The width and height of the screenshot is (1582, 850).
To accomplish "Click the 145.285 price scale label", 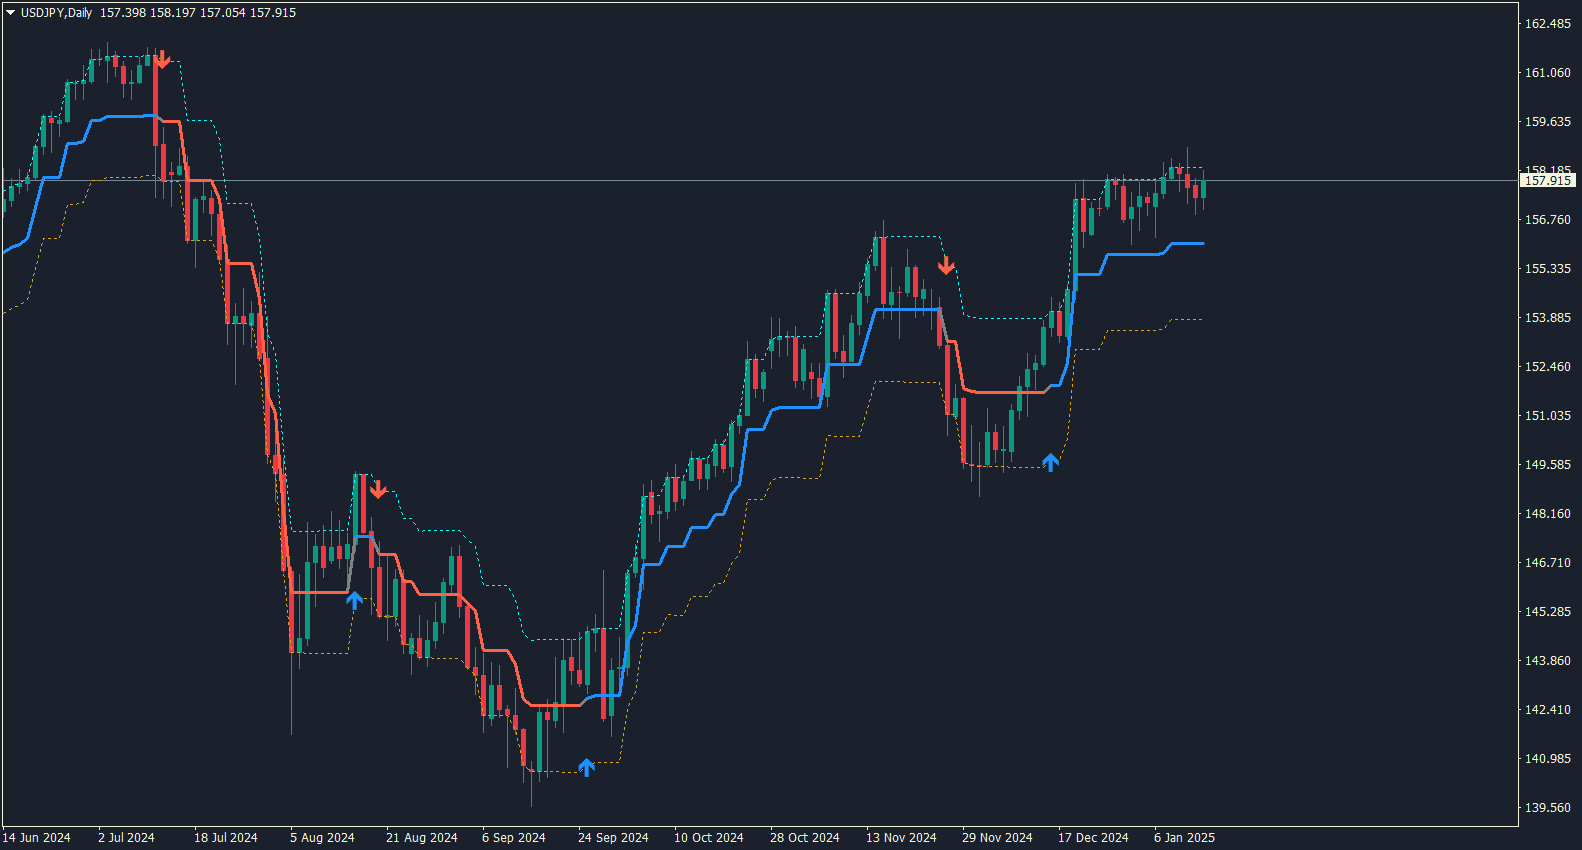I will [x=1547, y=612].
